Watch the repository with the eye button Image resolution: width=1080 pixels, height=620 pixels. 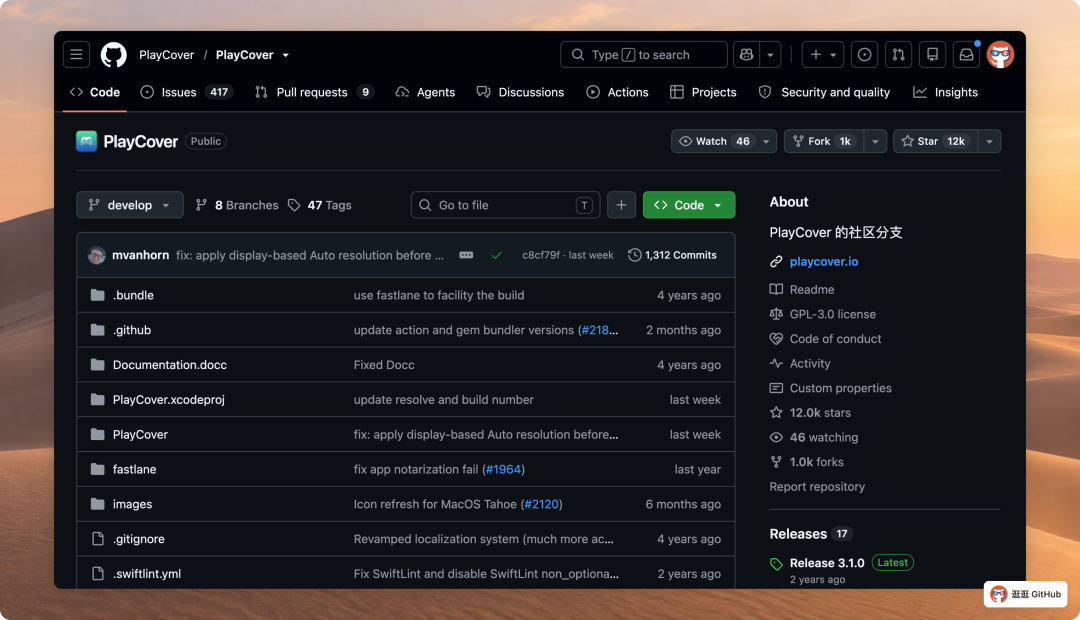pyautogui.click(x=716, y=141)
